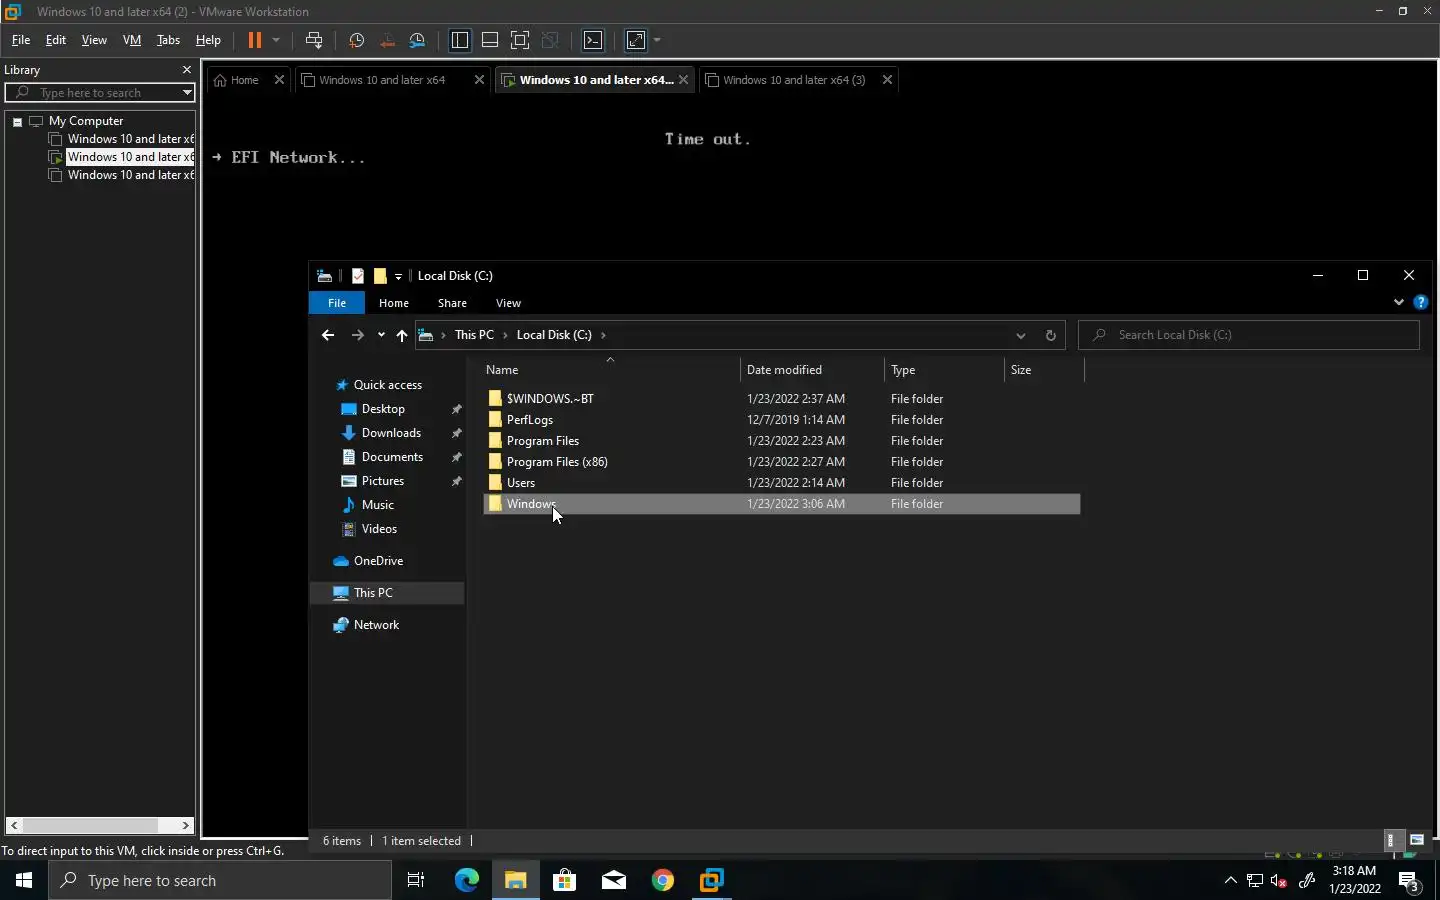Viewport: 1440px width, 900px height.
Task: Switch Explorer to details view
Action: pos(1390,840)
